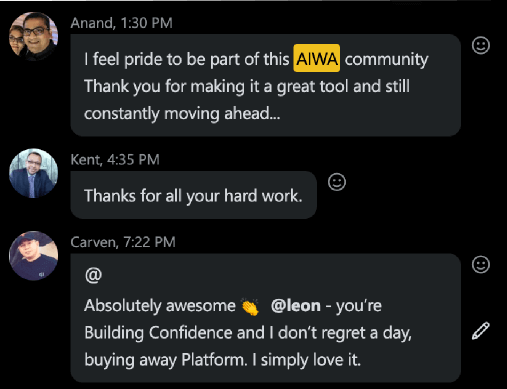Click the highlighted AIWA search match

(x=317, y=58)
